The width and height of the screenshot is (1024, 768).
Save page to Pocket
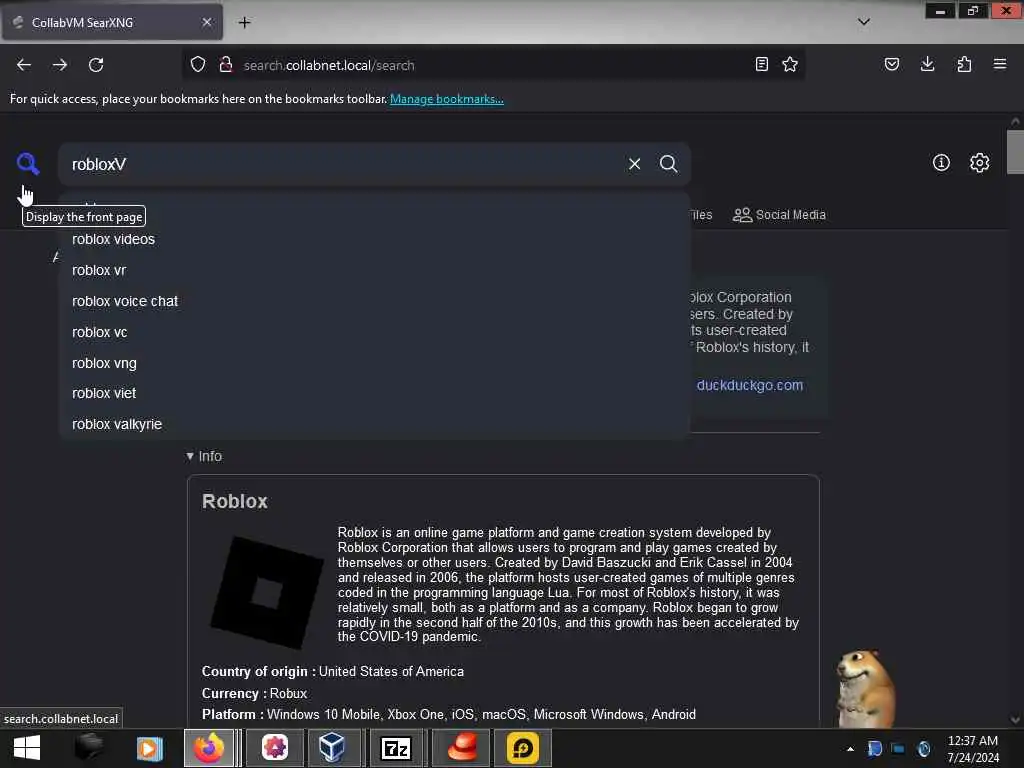pyautogui.click(x=892, y=64)
